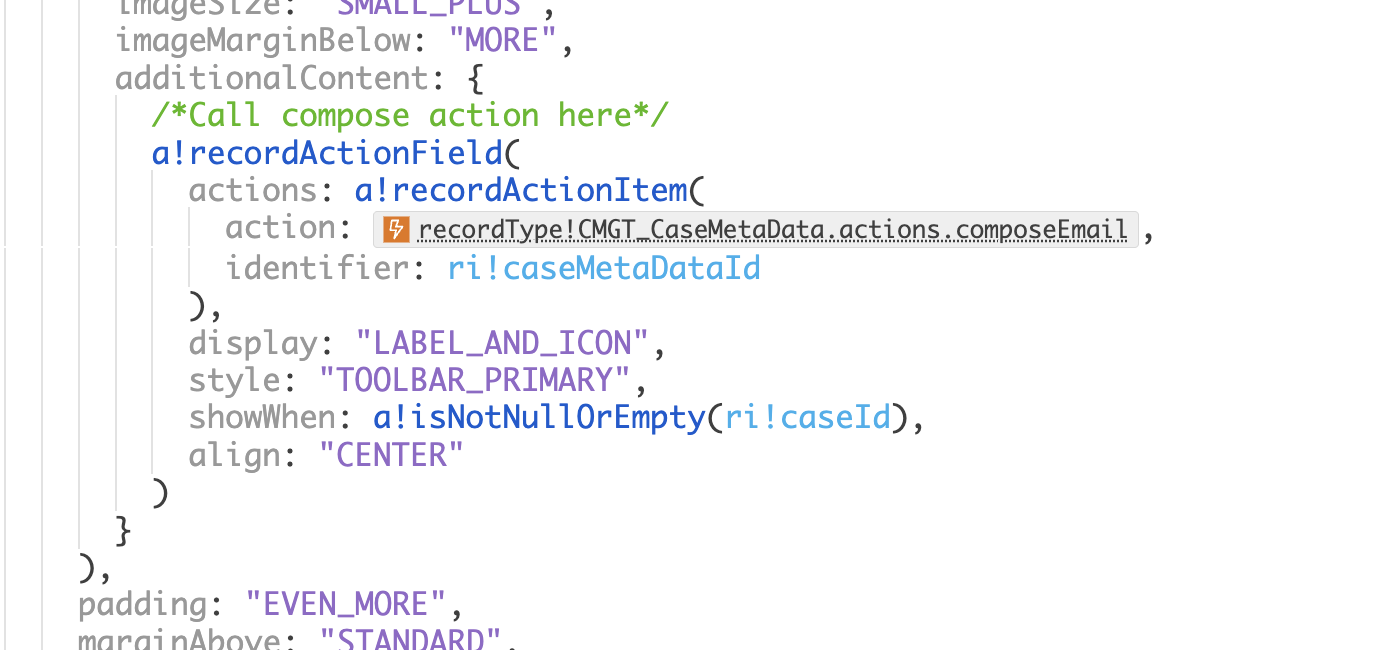The width and height of the screenshot is (1382, 650).
Task: Select the a!recordActionItem function name
Action: tap(522, 190)
